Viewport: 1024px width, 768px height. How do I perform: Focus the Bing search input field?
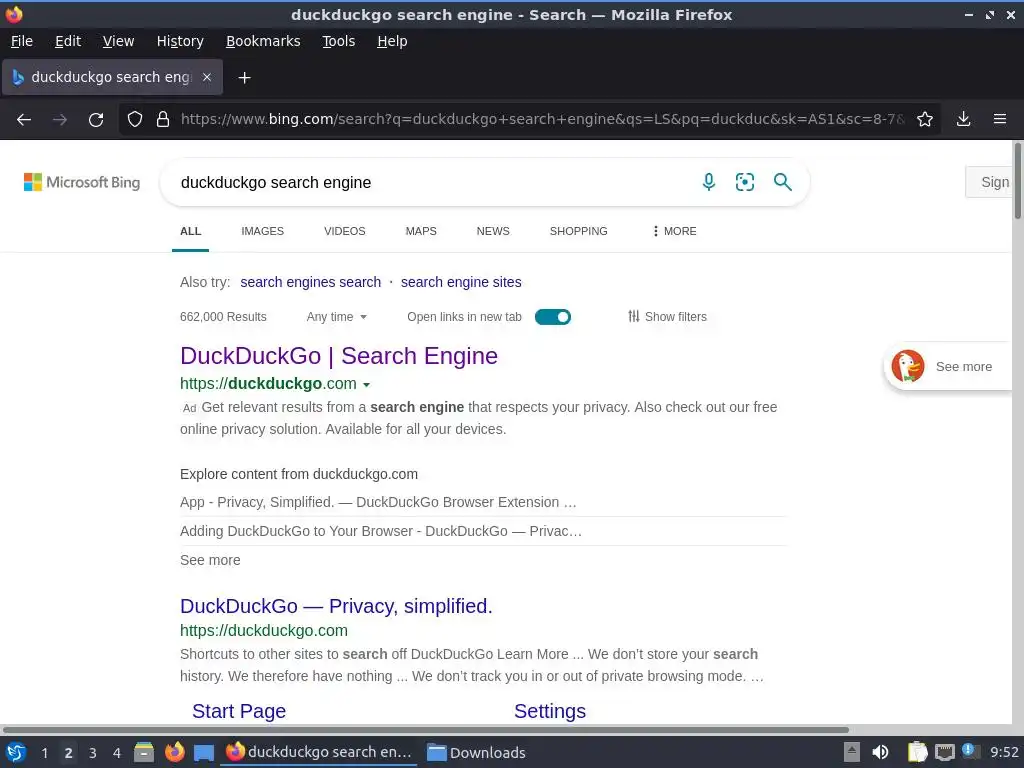point(431,182)
